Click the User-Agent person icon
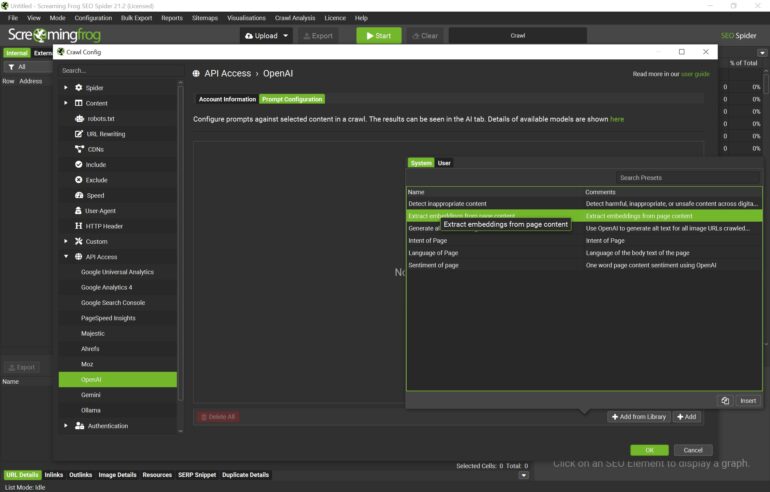This screenshot has height=492, width=770. pos(78,210)
